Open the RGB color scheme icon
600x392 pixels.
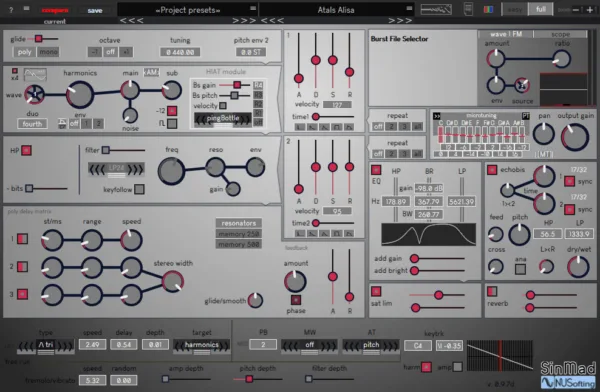[x=488, y=10]
